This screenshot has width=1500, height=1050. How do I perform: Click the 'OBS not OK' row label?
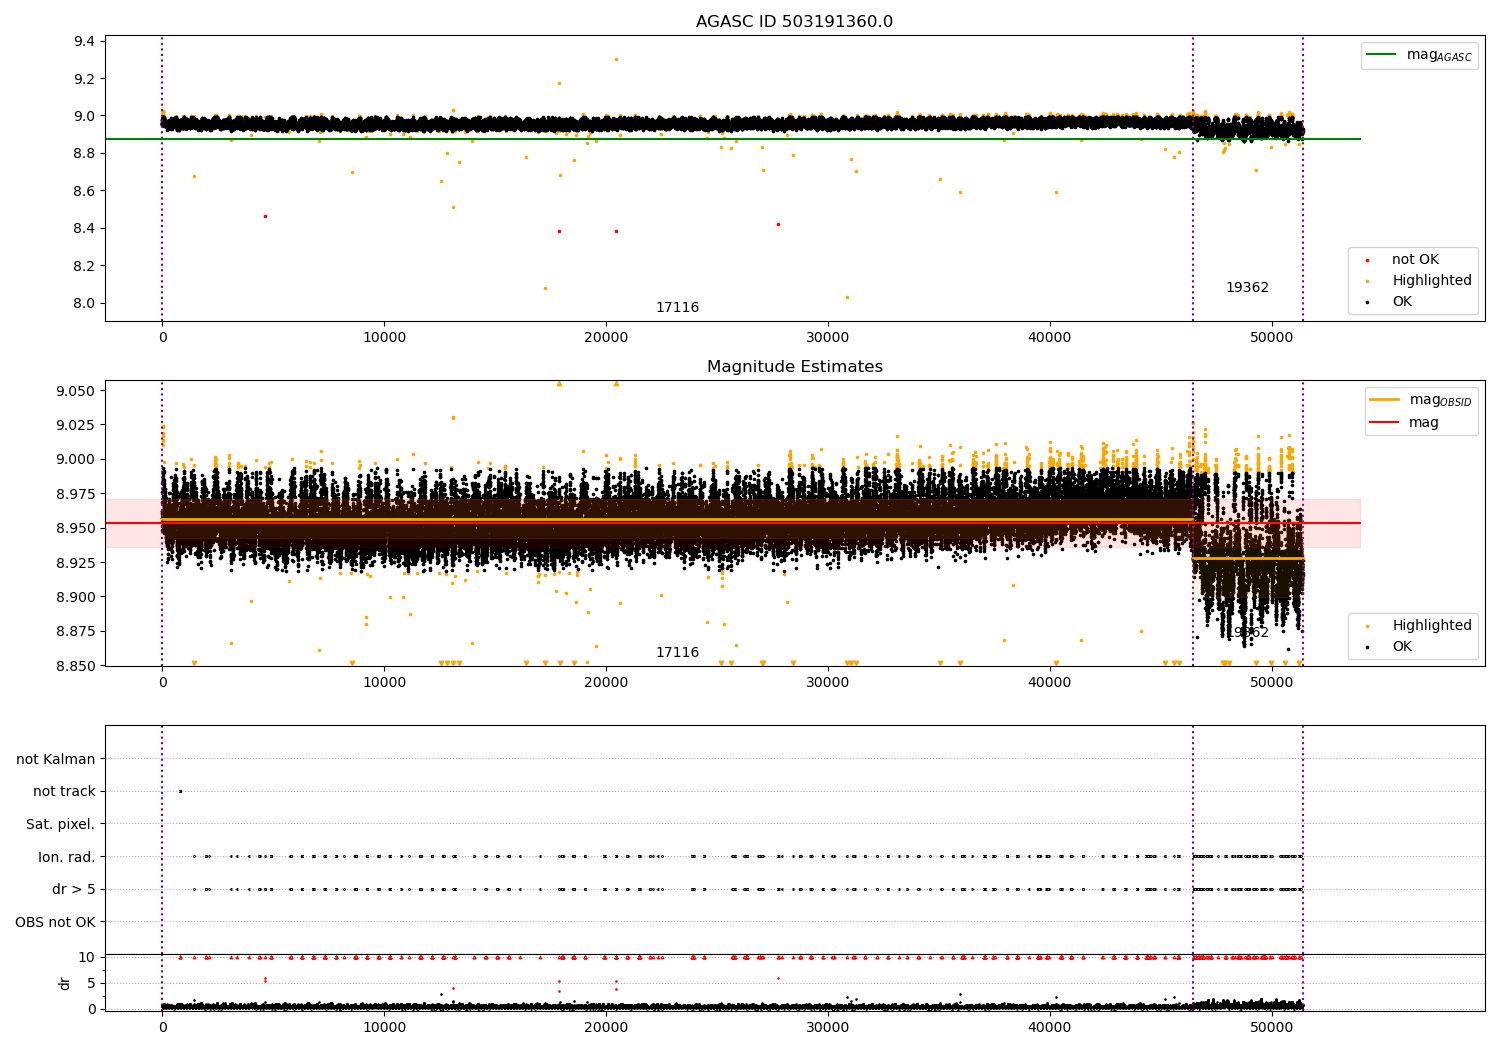point(56,922)
